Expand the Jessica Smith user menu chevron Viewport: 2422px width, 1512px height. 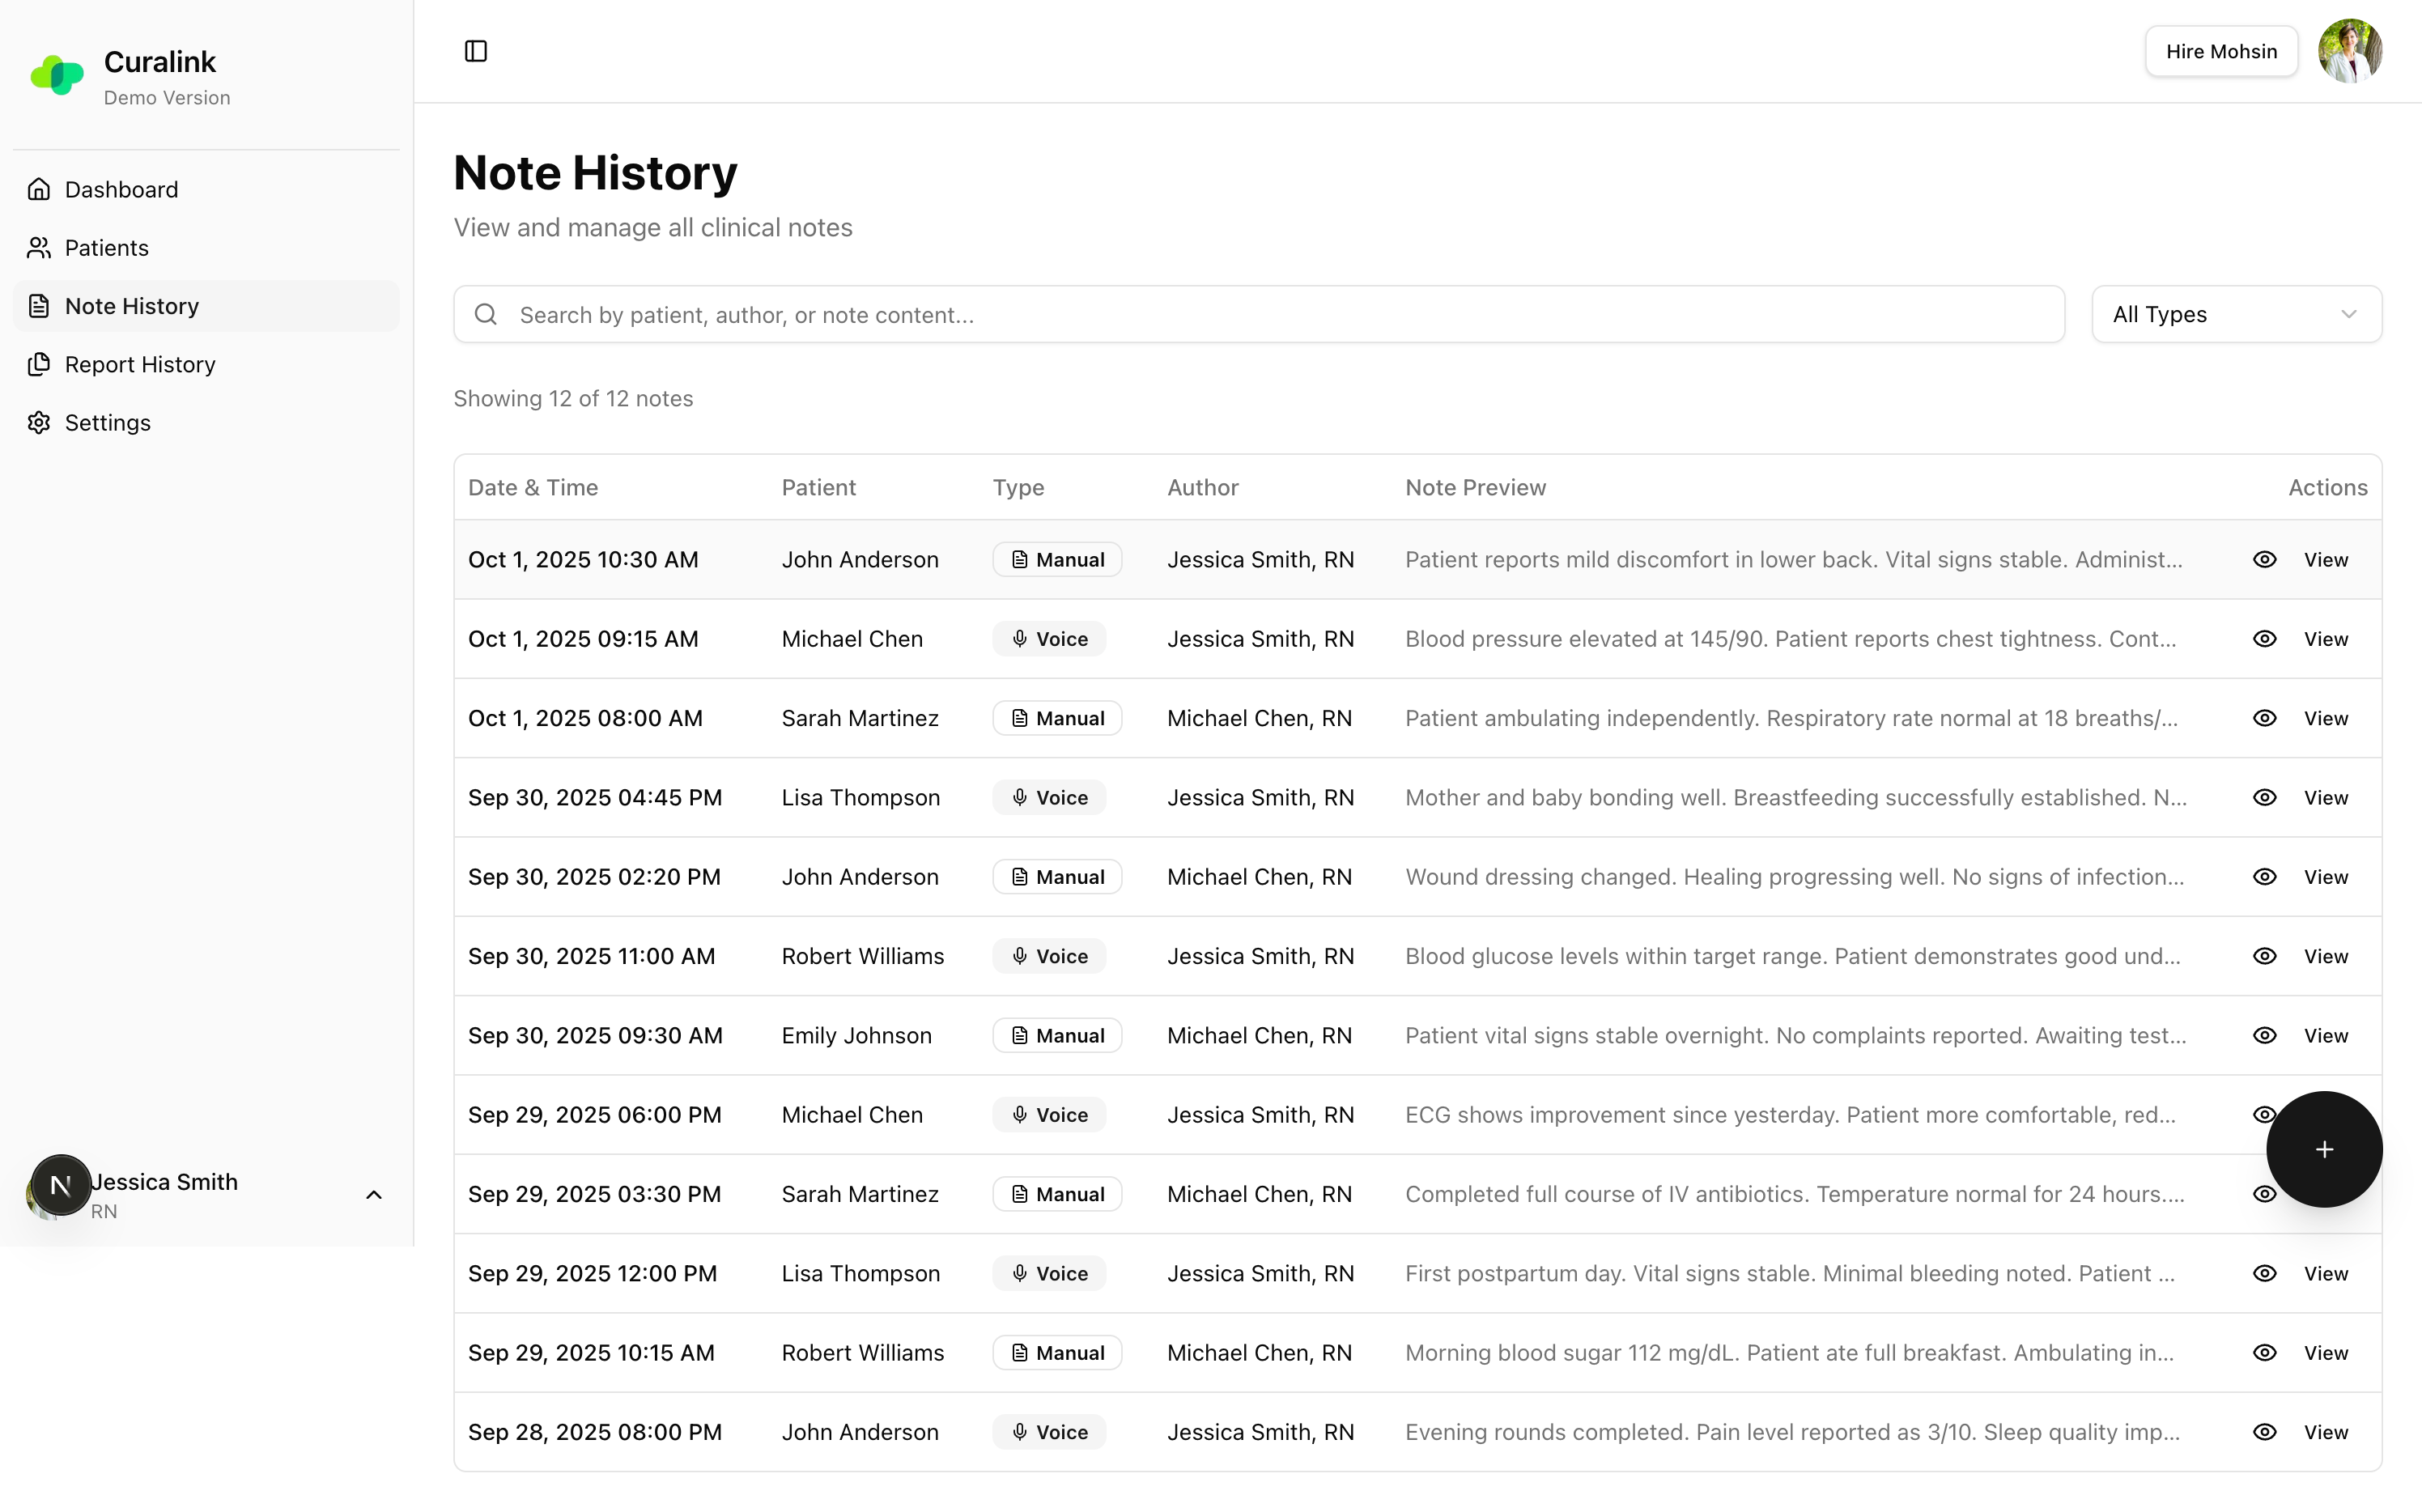point(374,1195)
